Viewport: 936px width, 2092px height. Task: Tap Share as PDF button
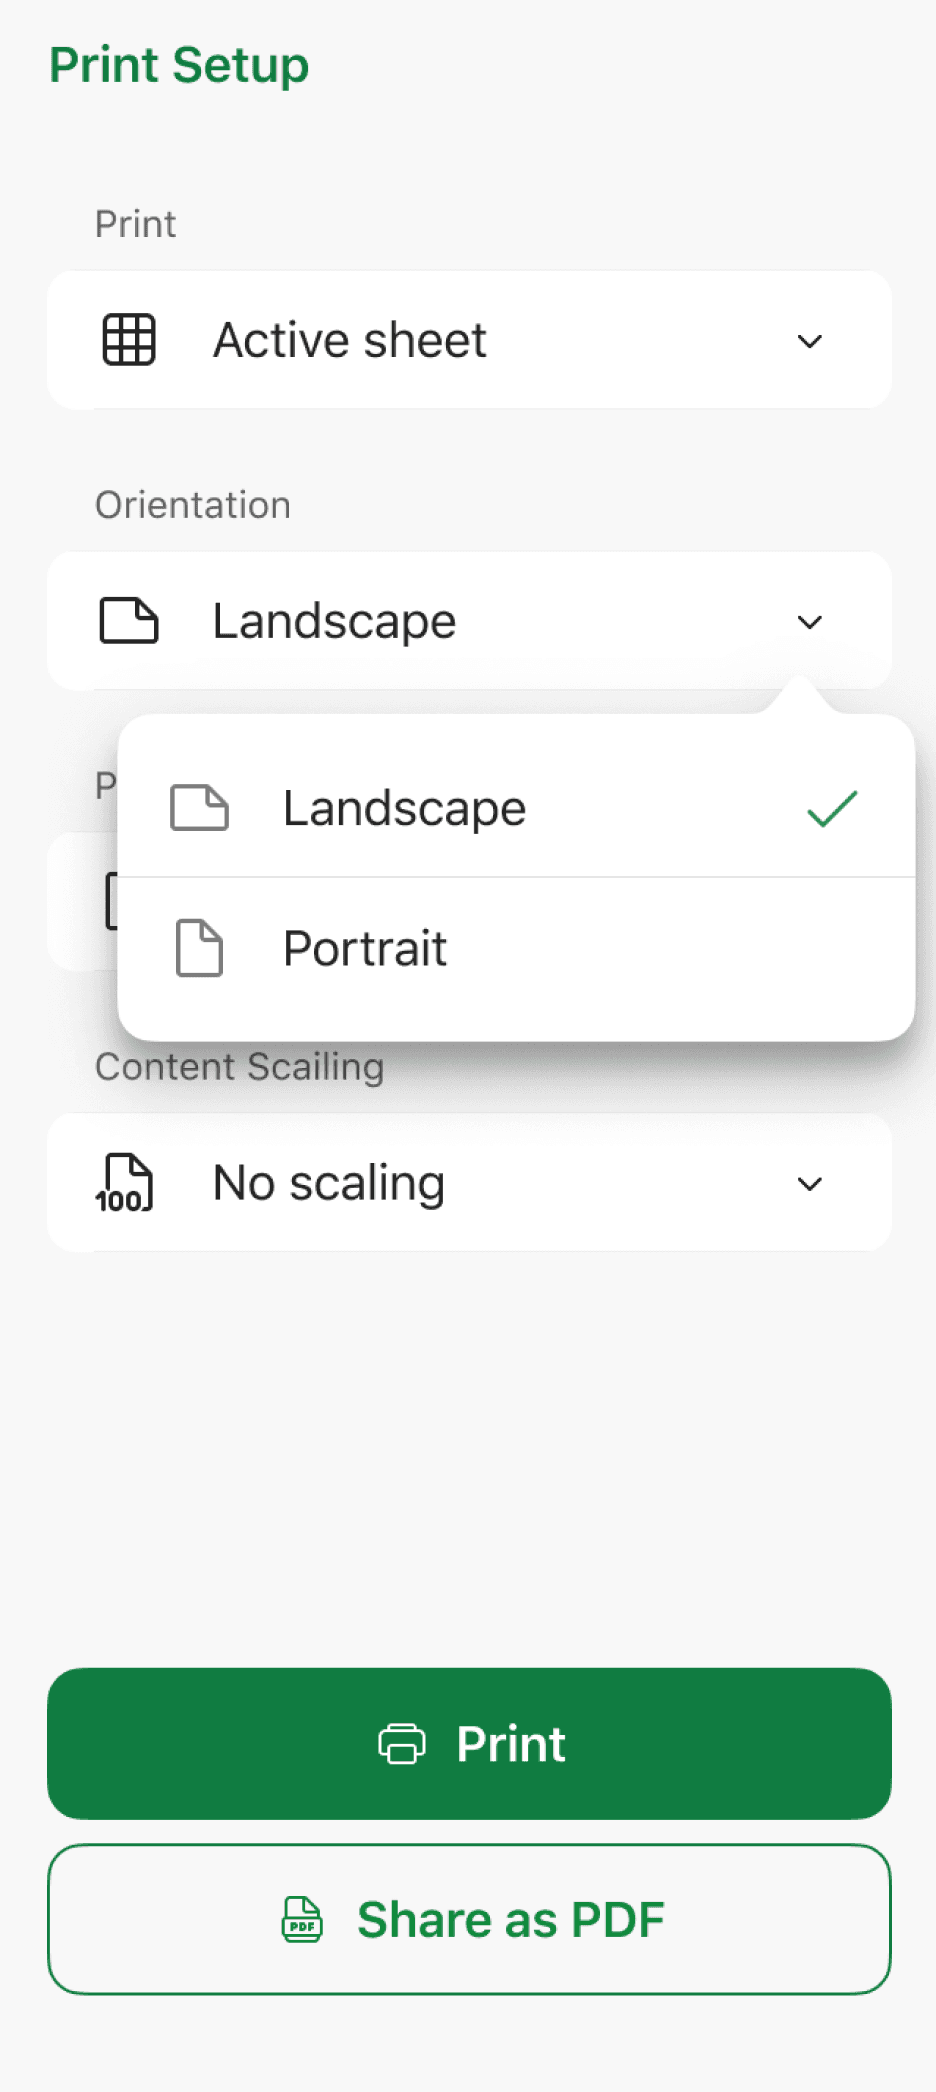(x=469, y=1920)
